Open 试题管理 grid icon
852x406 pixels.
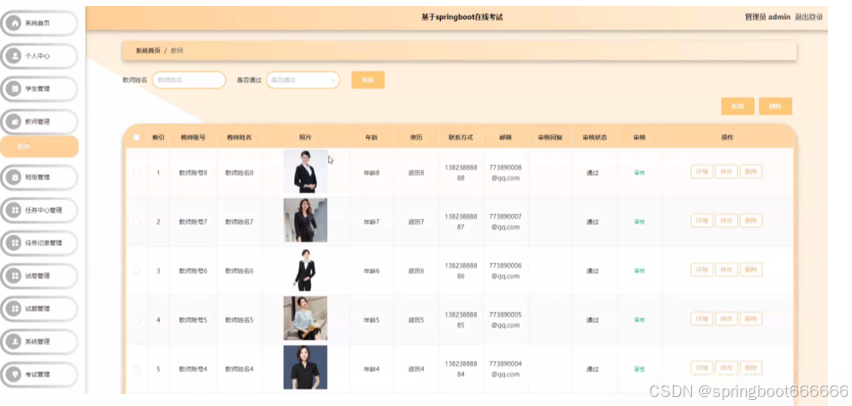pyautogui.click(x=13, y=309)
